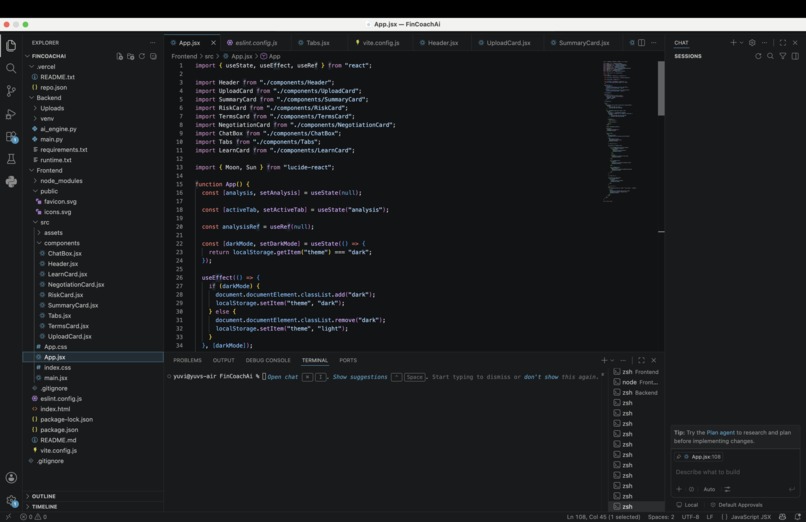Refresh the chat Sessions list
Viewport: 806px width, 522px height.
[758, 57]
